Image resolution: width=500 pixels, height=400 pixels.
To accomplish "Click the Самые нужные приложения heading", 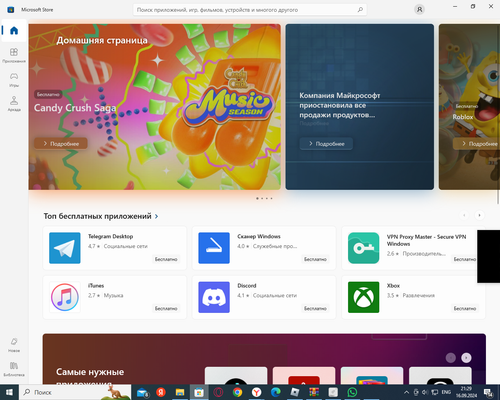I will (90, 377).
